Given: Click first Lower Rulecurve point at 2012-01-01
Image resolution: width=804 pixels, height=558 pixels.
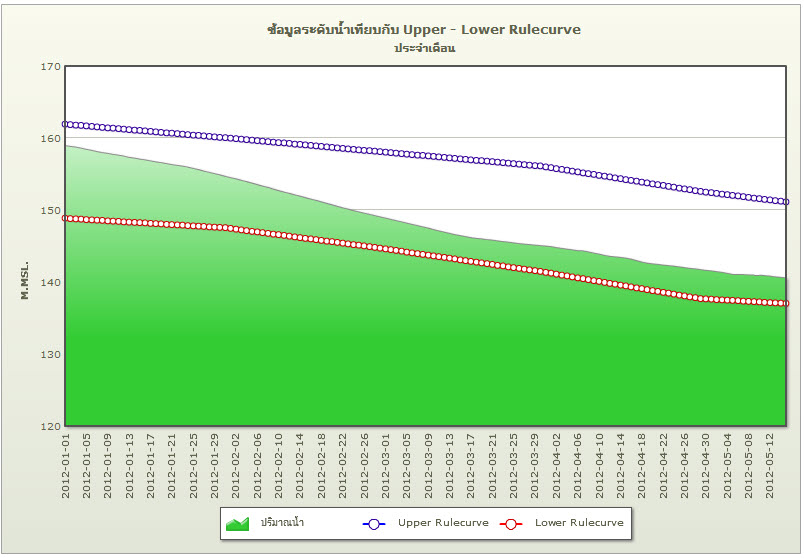Looking at the screenshot, I should [x=65, y=218].
